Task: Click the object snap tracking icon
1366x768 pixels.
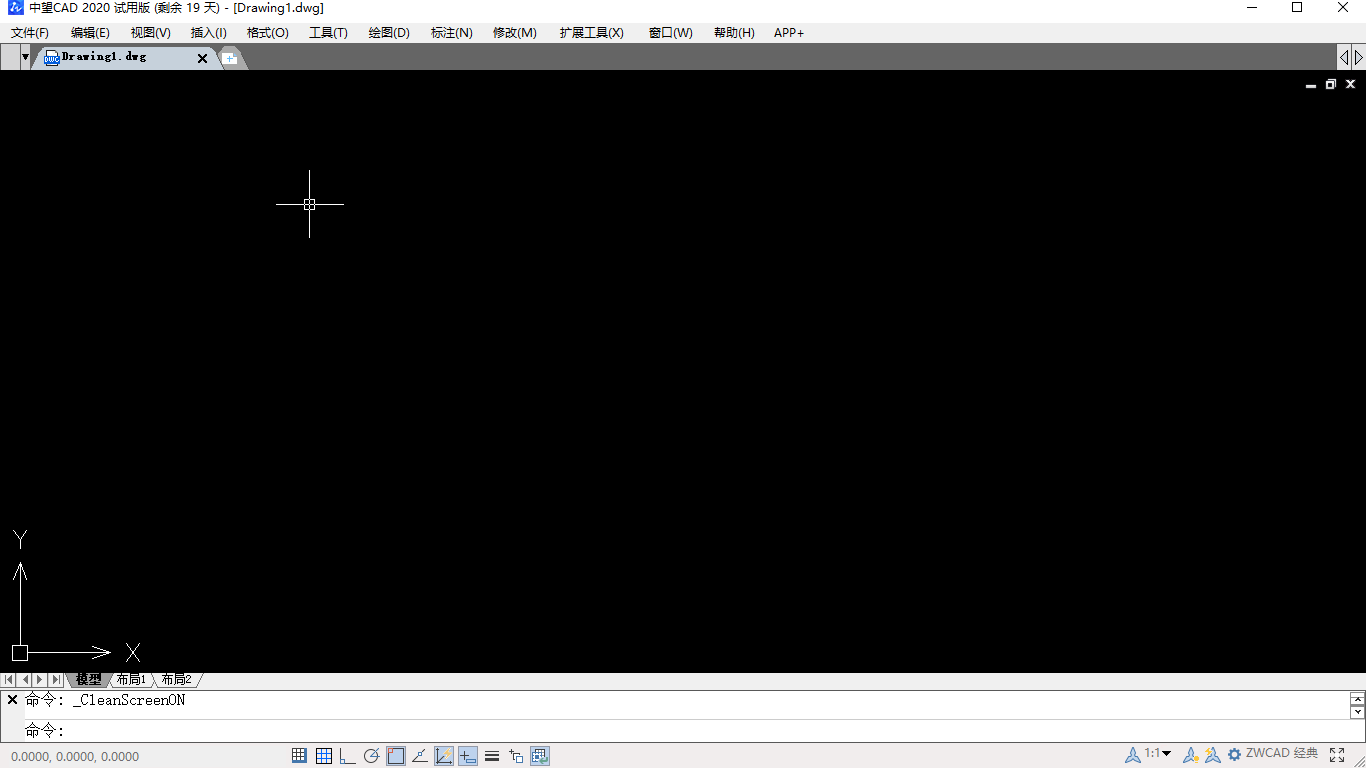Action: pyautogui.click(x=420, y=756)
